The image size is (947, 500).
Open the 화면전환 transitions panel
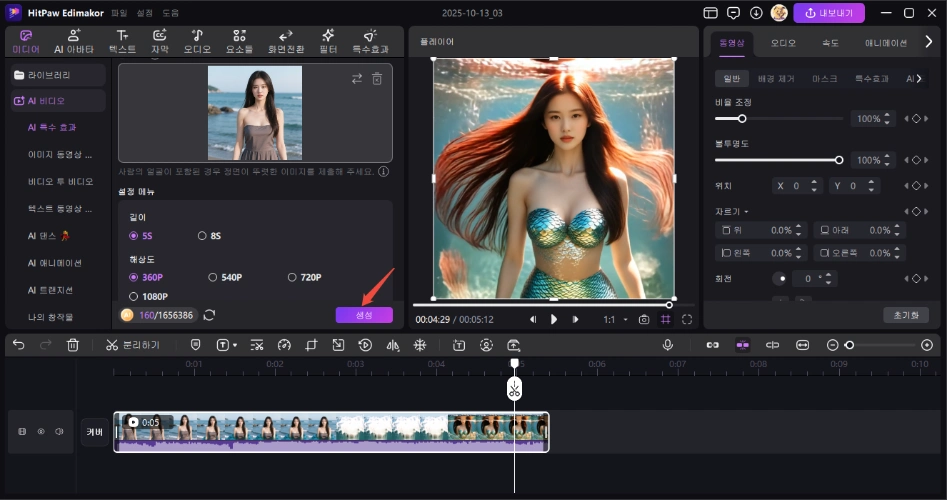click(286, 42)
